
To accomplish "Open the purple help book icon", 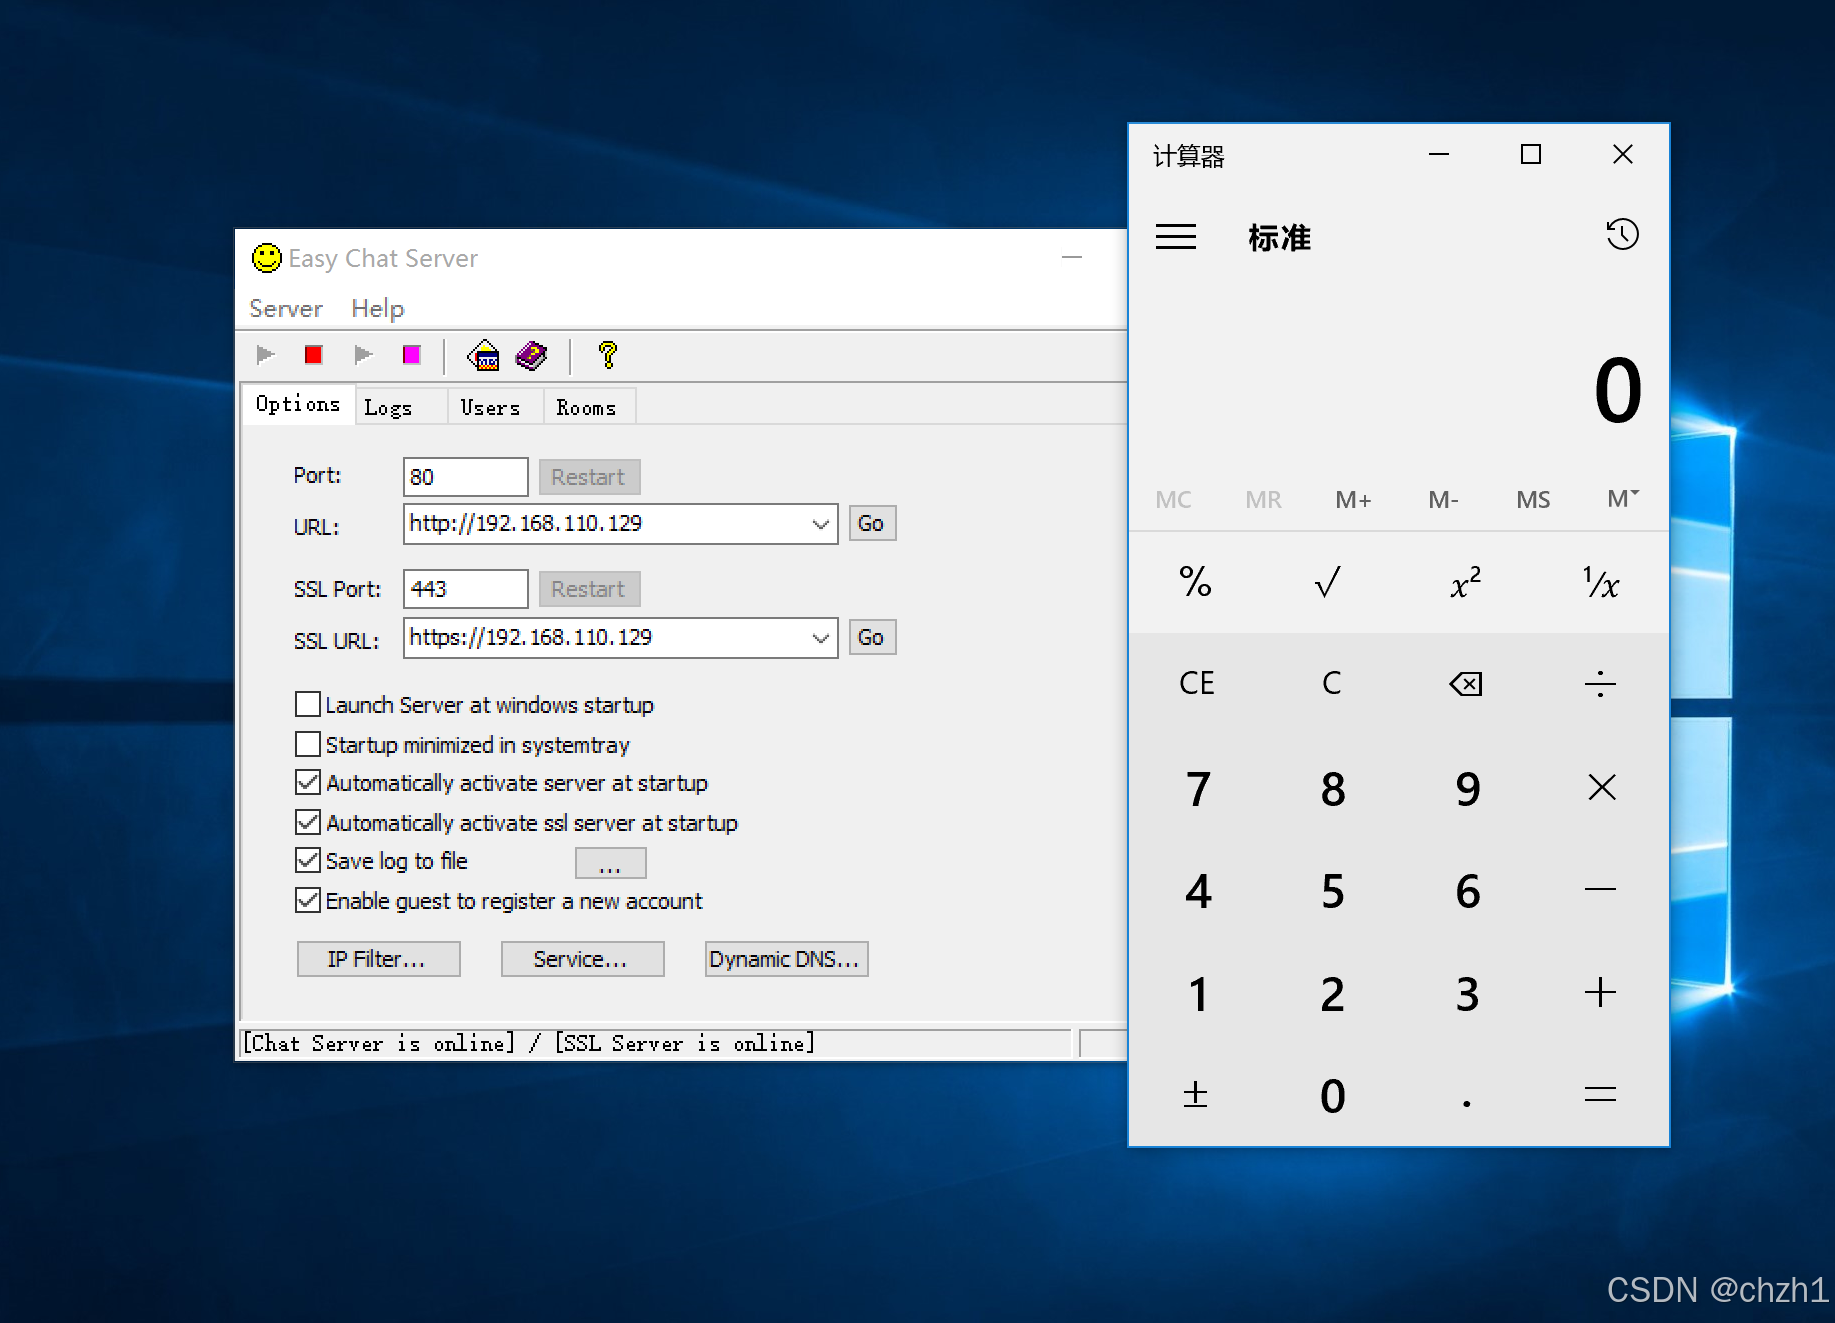I will pyautogui.click(x=531, y=355).
